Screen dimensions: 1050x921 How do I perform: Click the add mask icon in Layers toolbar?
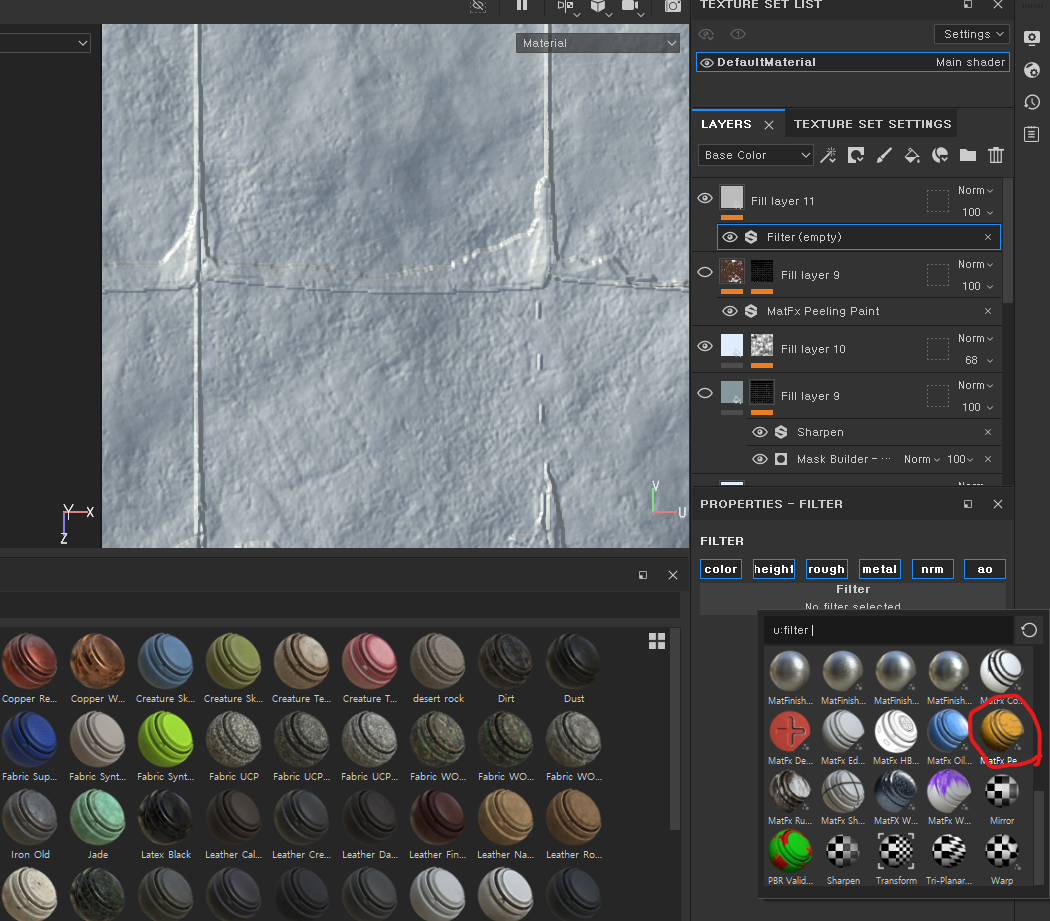pyautogui.click(x=856, y=155)
